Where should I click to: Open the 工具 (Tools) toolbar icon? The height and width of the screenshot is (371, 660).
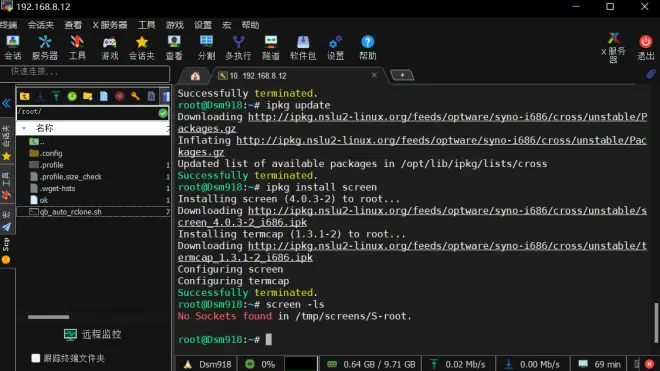point(77,47)
